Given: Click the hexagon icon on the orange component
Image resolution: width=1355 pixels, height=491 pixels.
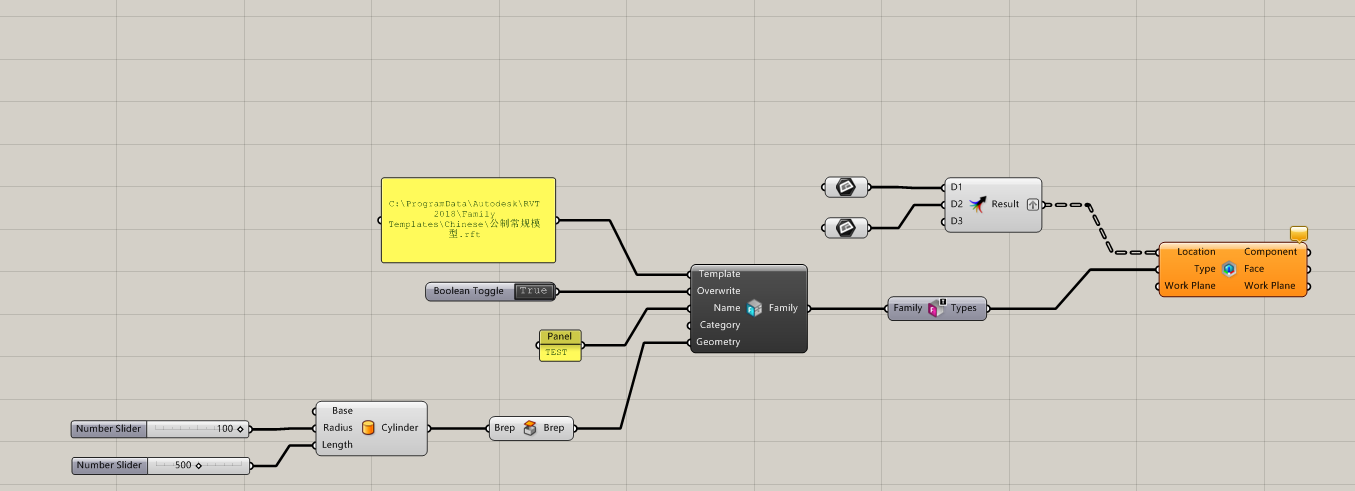Looking at the screenshot, I should point(1229,269).
